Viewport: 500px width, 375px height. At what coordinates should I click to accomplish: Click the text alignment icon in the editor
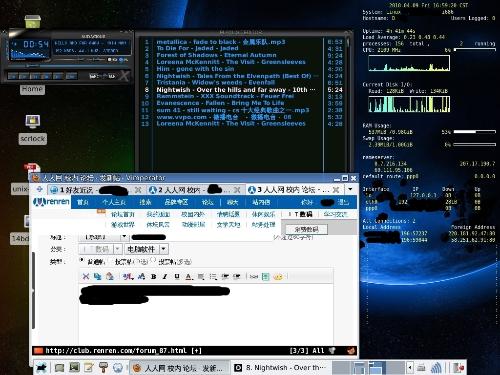tap(201, 276)
